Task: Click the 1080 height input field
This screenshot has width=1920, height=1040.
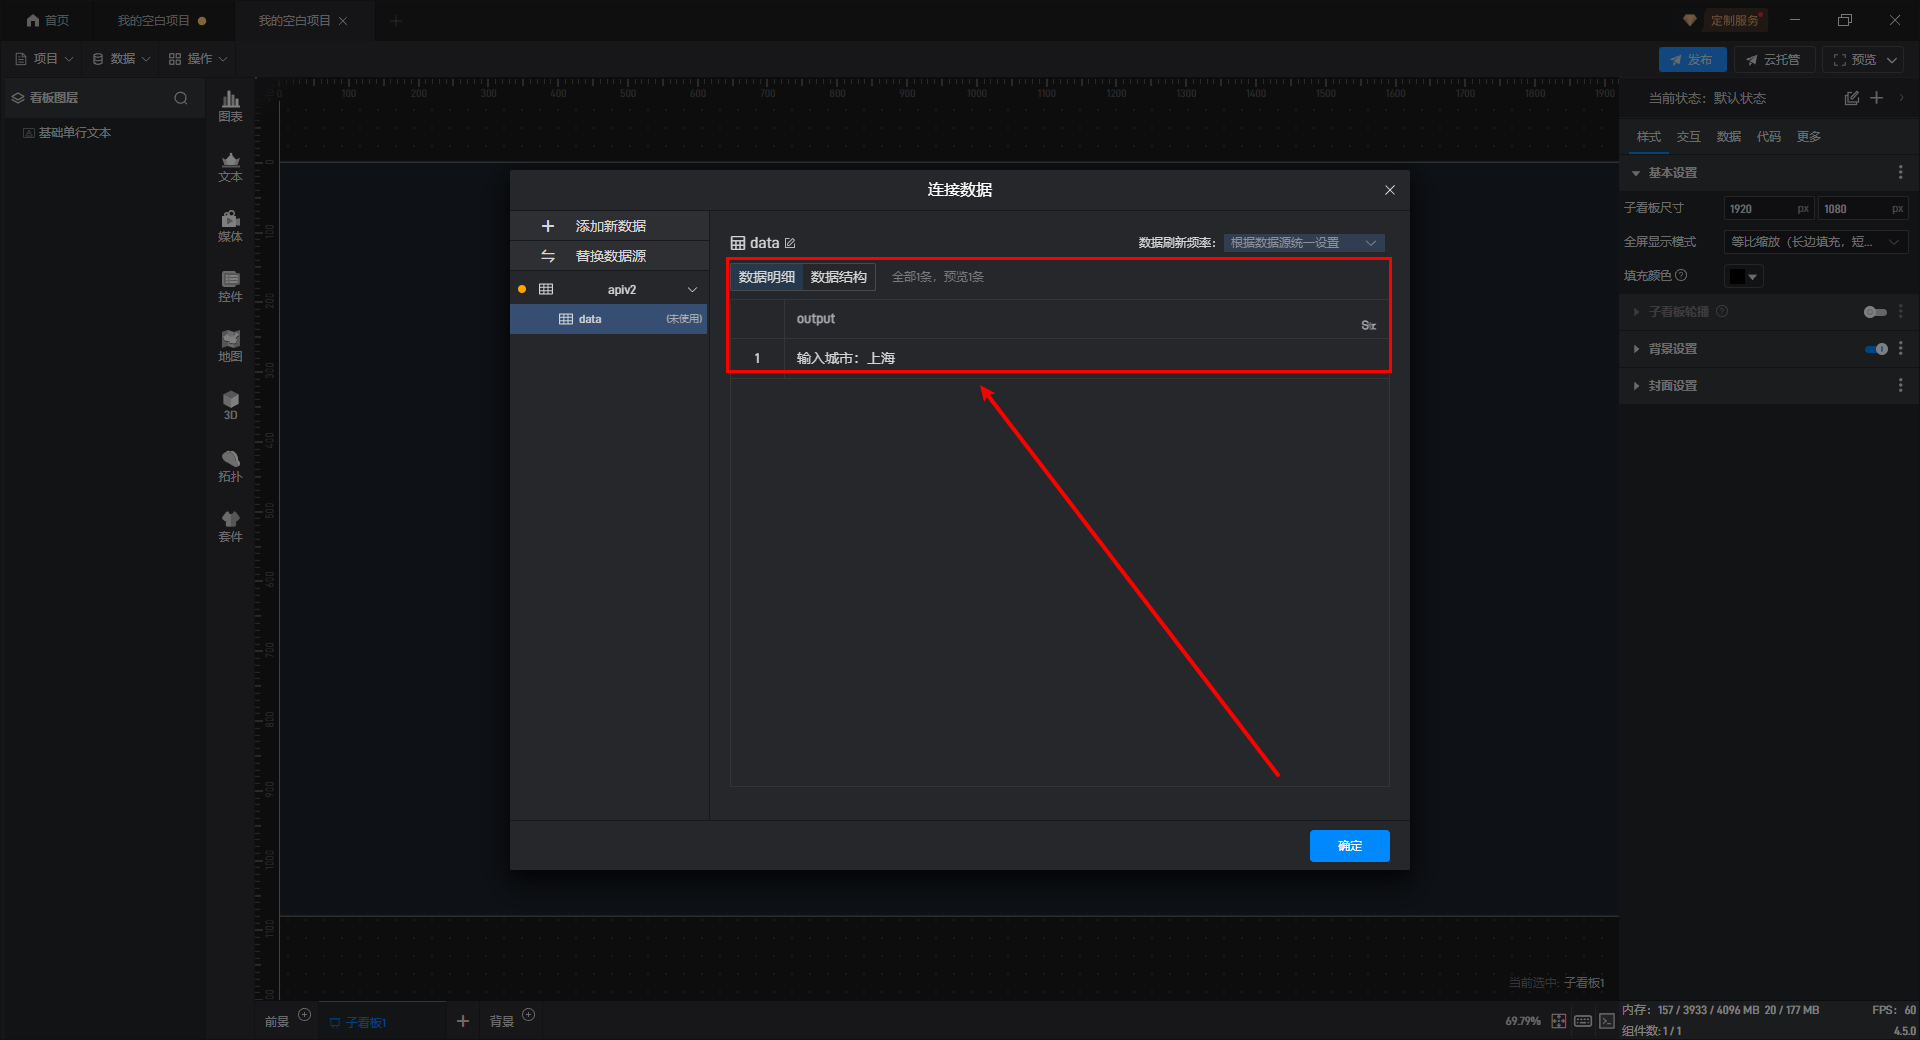Action: tap(1862, 209)
